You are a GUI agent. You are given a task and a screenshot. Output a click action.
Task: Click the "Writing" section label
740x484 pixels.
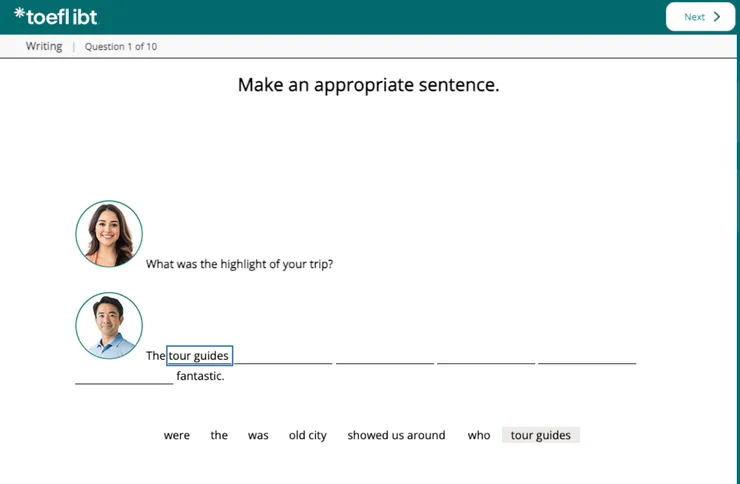(44, 46)
